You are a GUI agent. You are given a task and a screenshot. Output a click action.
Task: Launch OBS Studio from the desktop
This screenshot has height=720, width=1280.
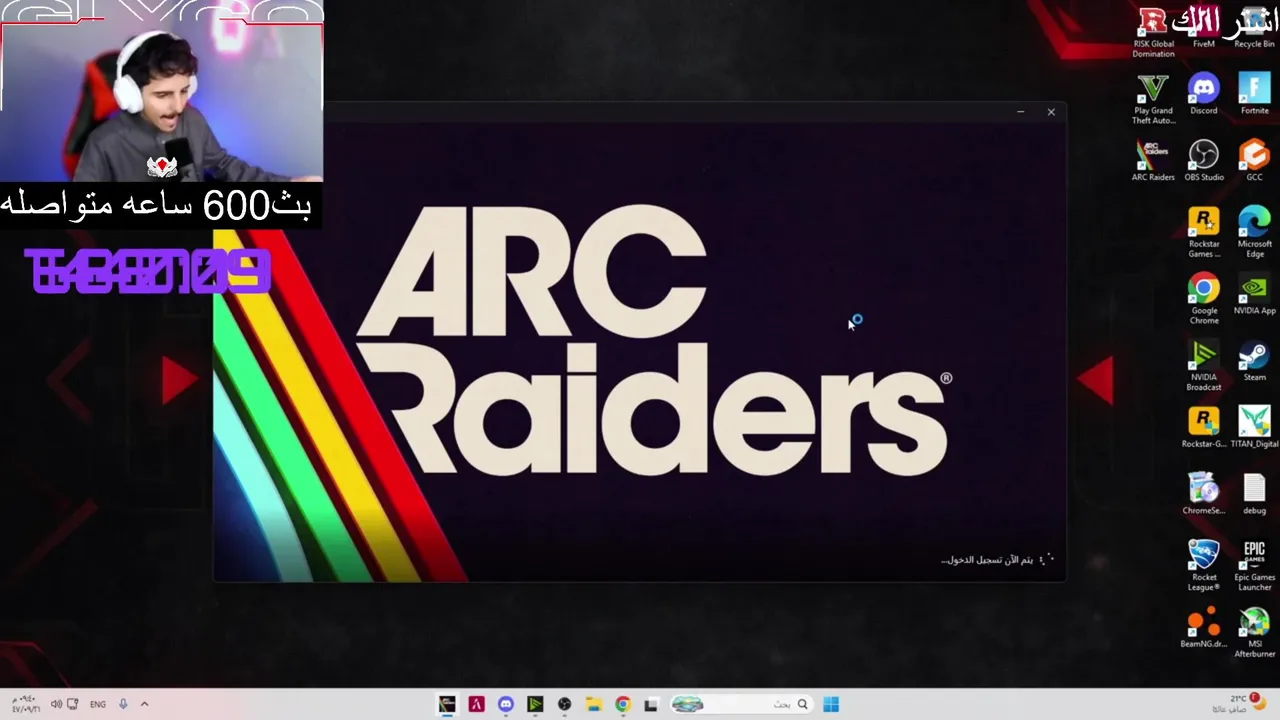pos(1204,161)
